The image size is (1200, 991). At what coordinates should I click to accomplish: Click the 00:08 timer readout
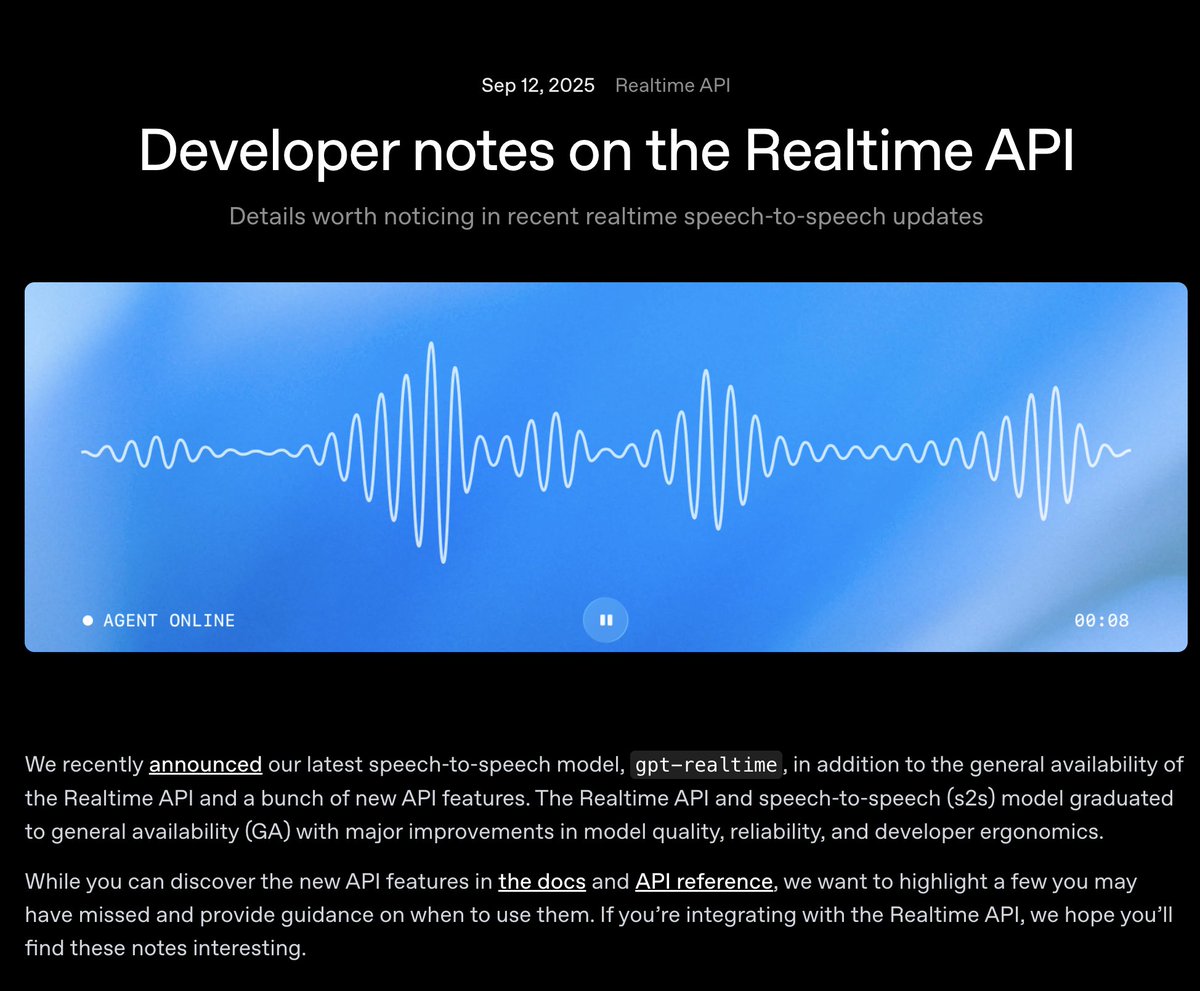coord(1102,620)
